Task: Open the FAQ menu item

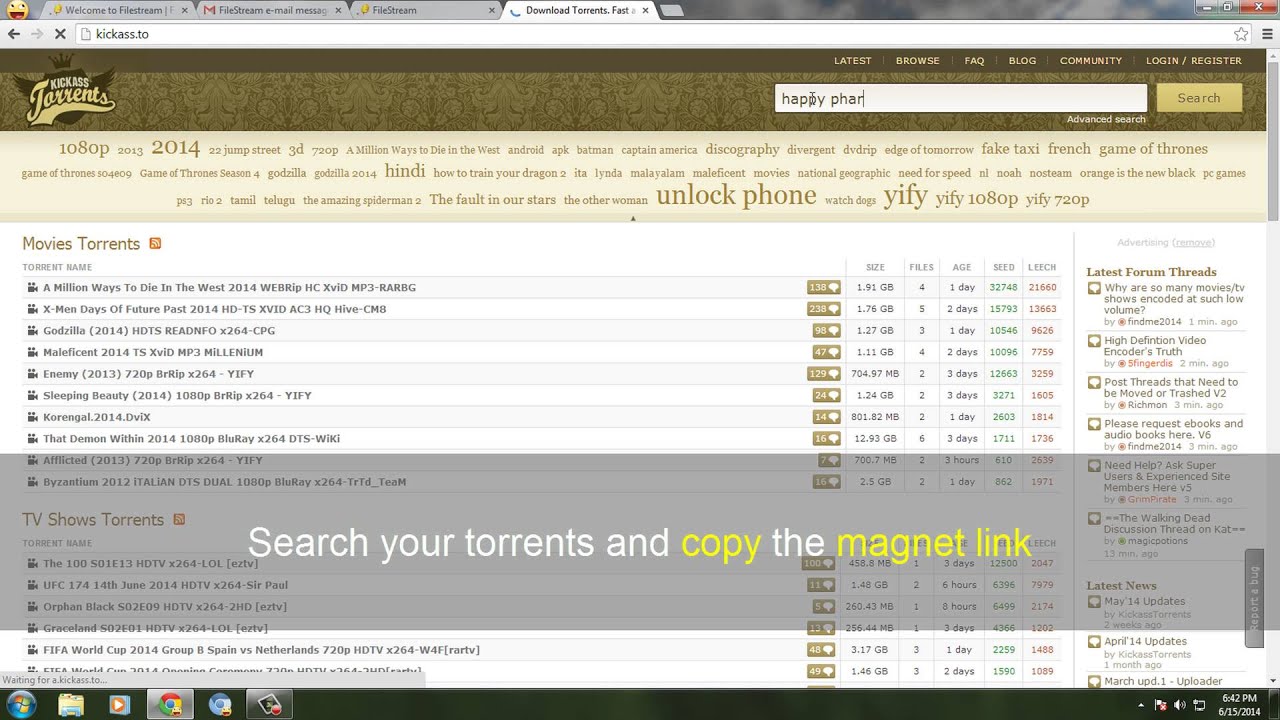Action: (974, 61)
